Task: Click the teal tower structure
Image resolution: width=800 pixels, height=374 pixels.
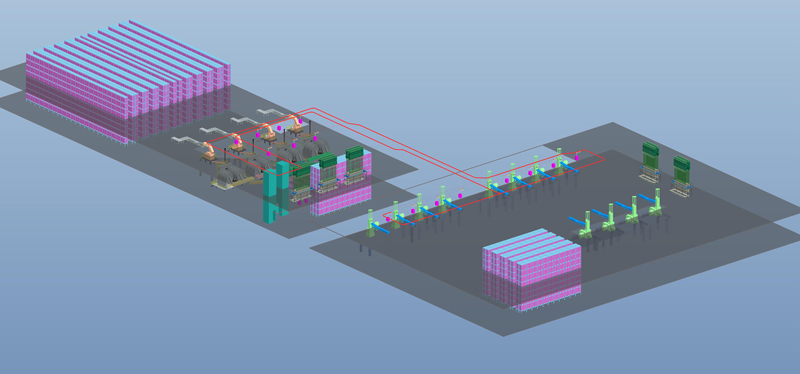Action: point(276,190)
